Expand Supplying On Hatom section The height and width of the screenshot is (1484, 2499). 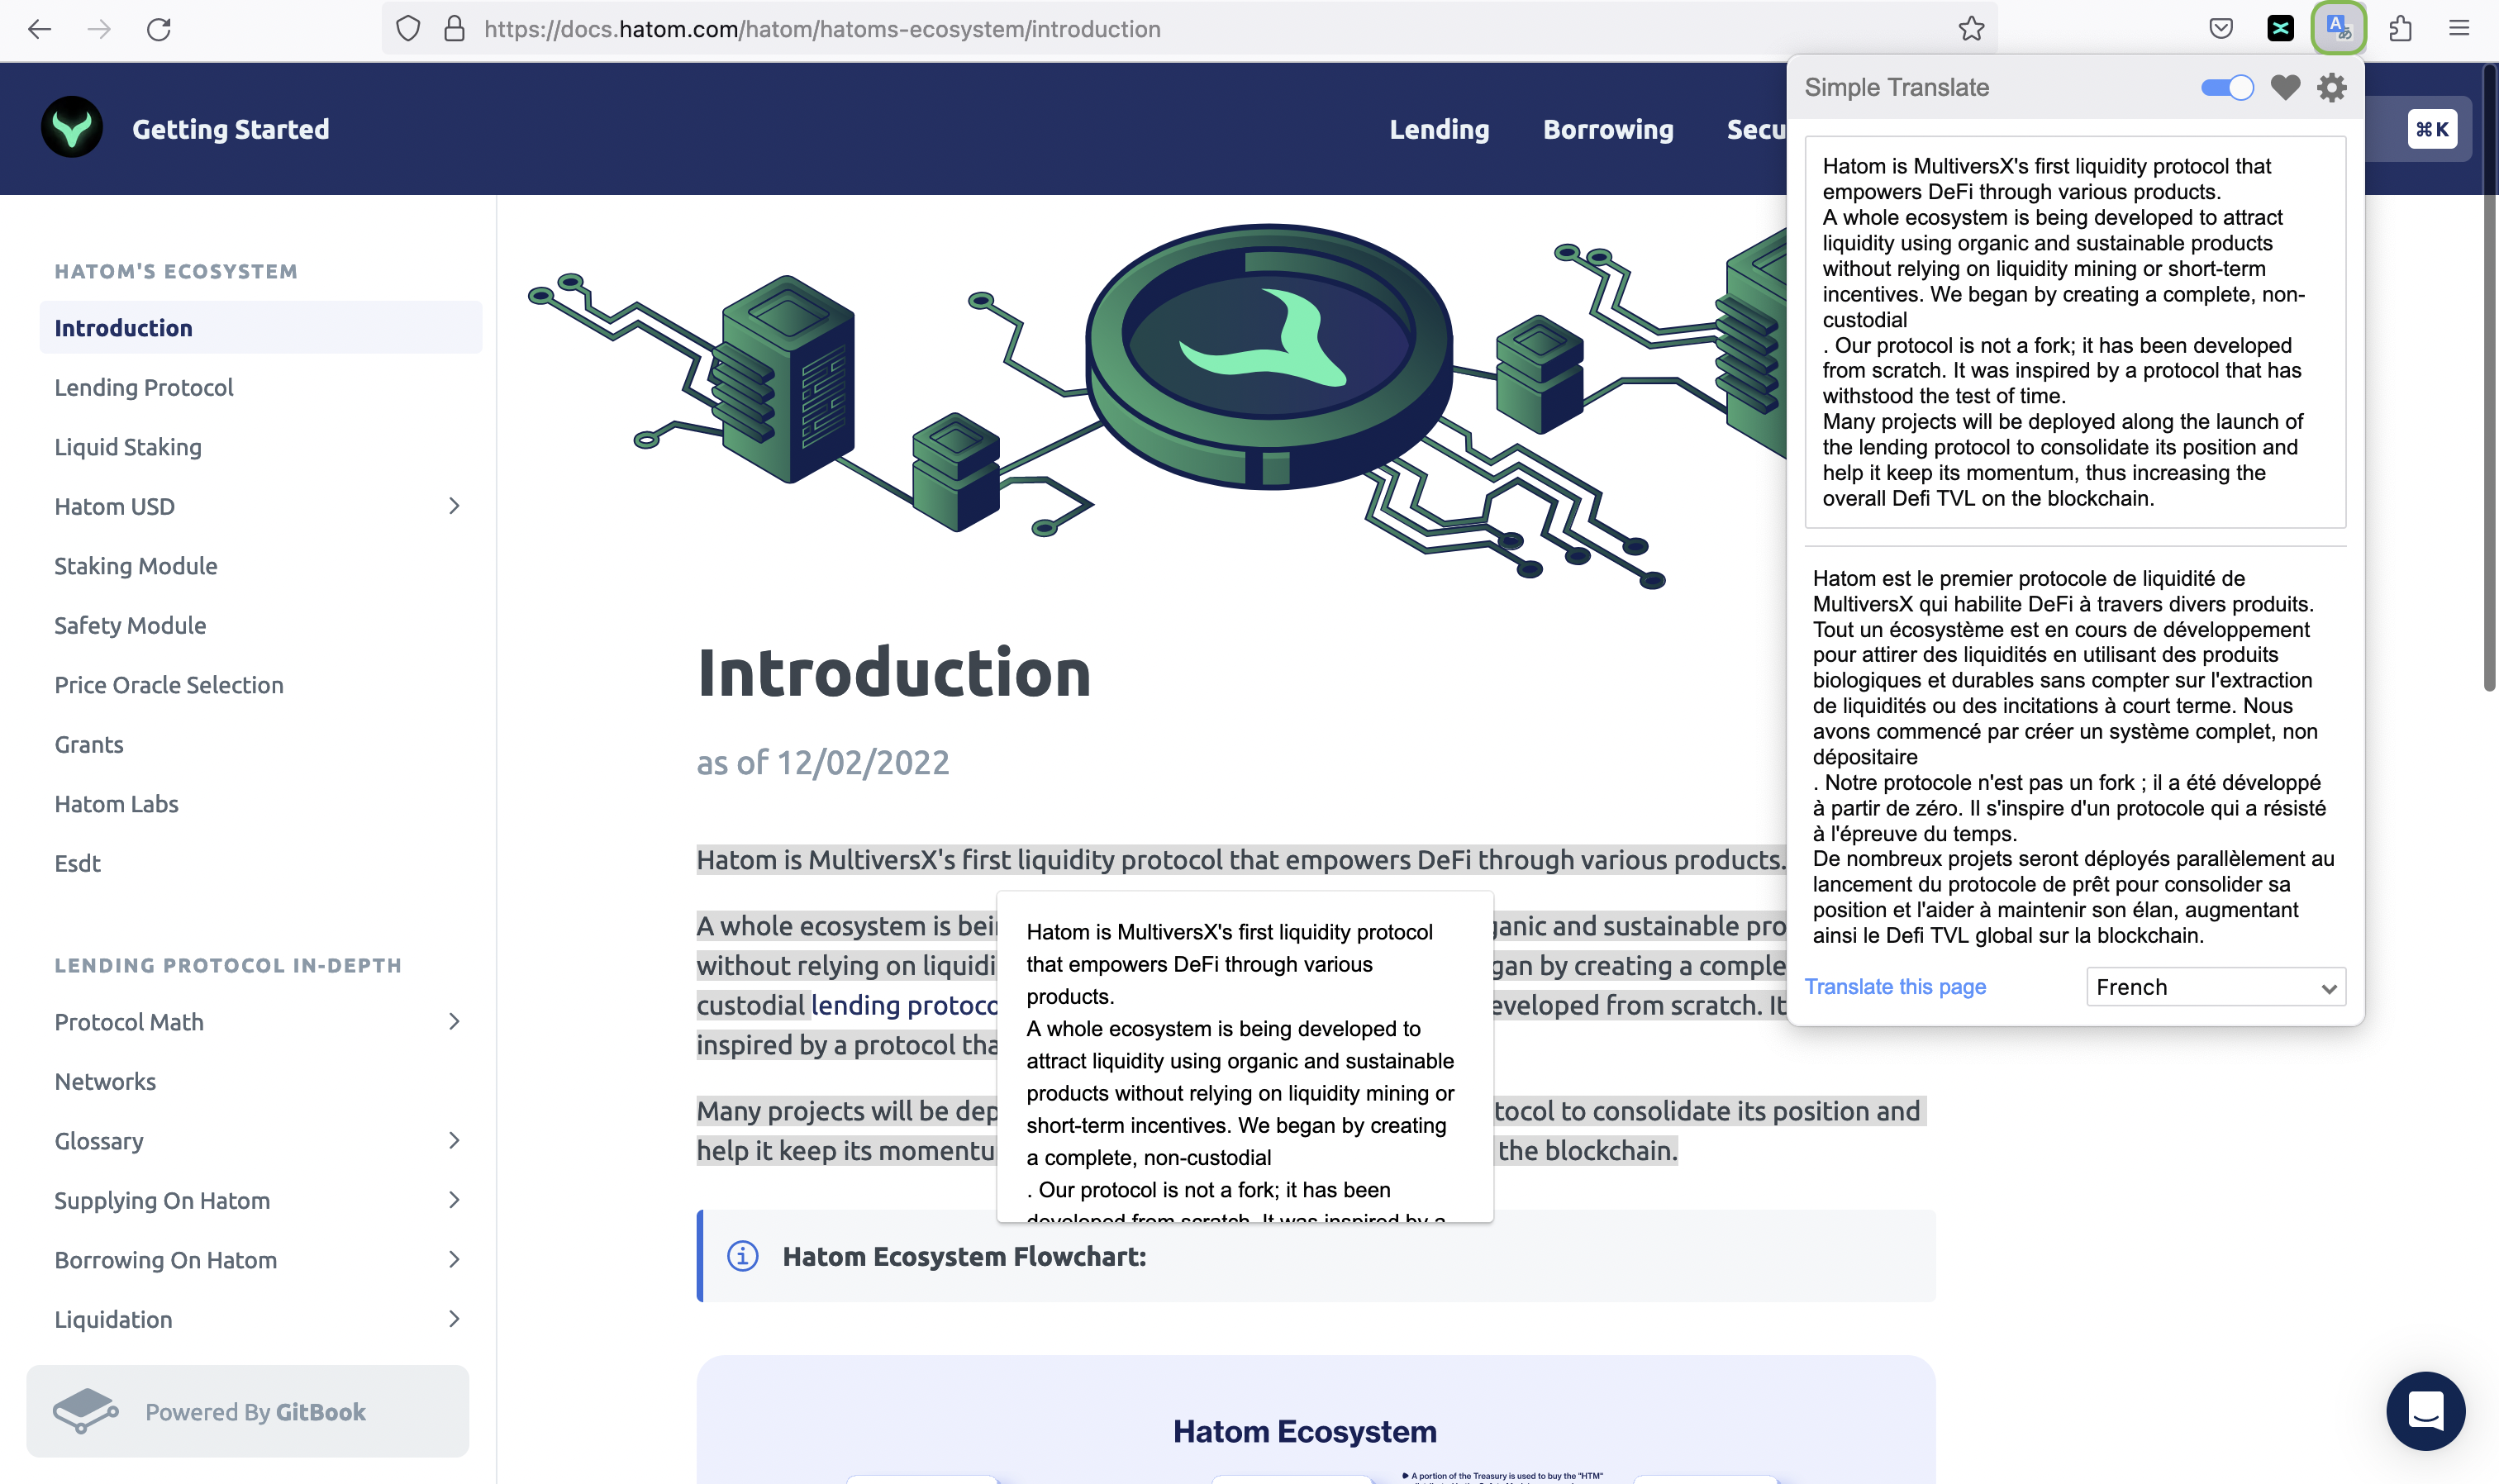coord(454,1200)
